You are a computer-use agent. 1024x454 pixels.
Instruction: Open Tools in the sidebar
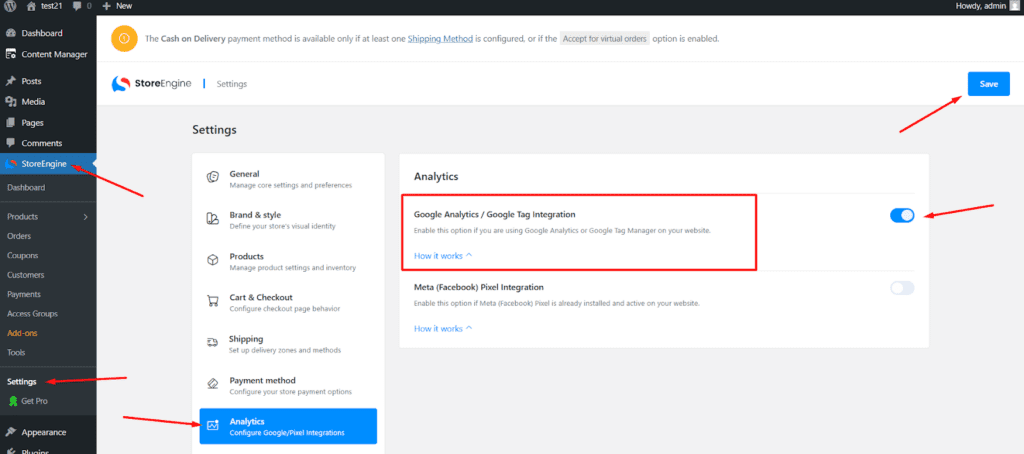(16, 352)
